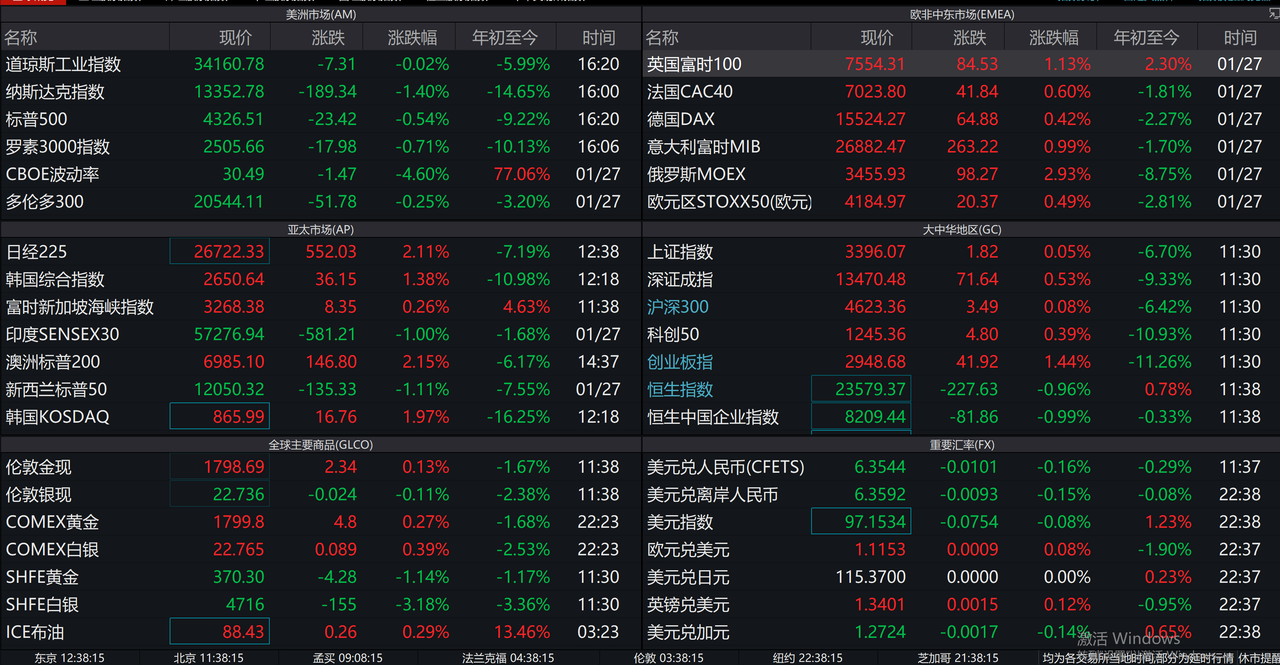1280x665 pixels.
Task: Click the 创业板指 index name
Action: (x=680, y=362)
